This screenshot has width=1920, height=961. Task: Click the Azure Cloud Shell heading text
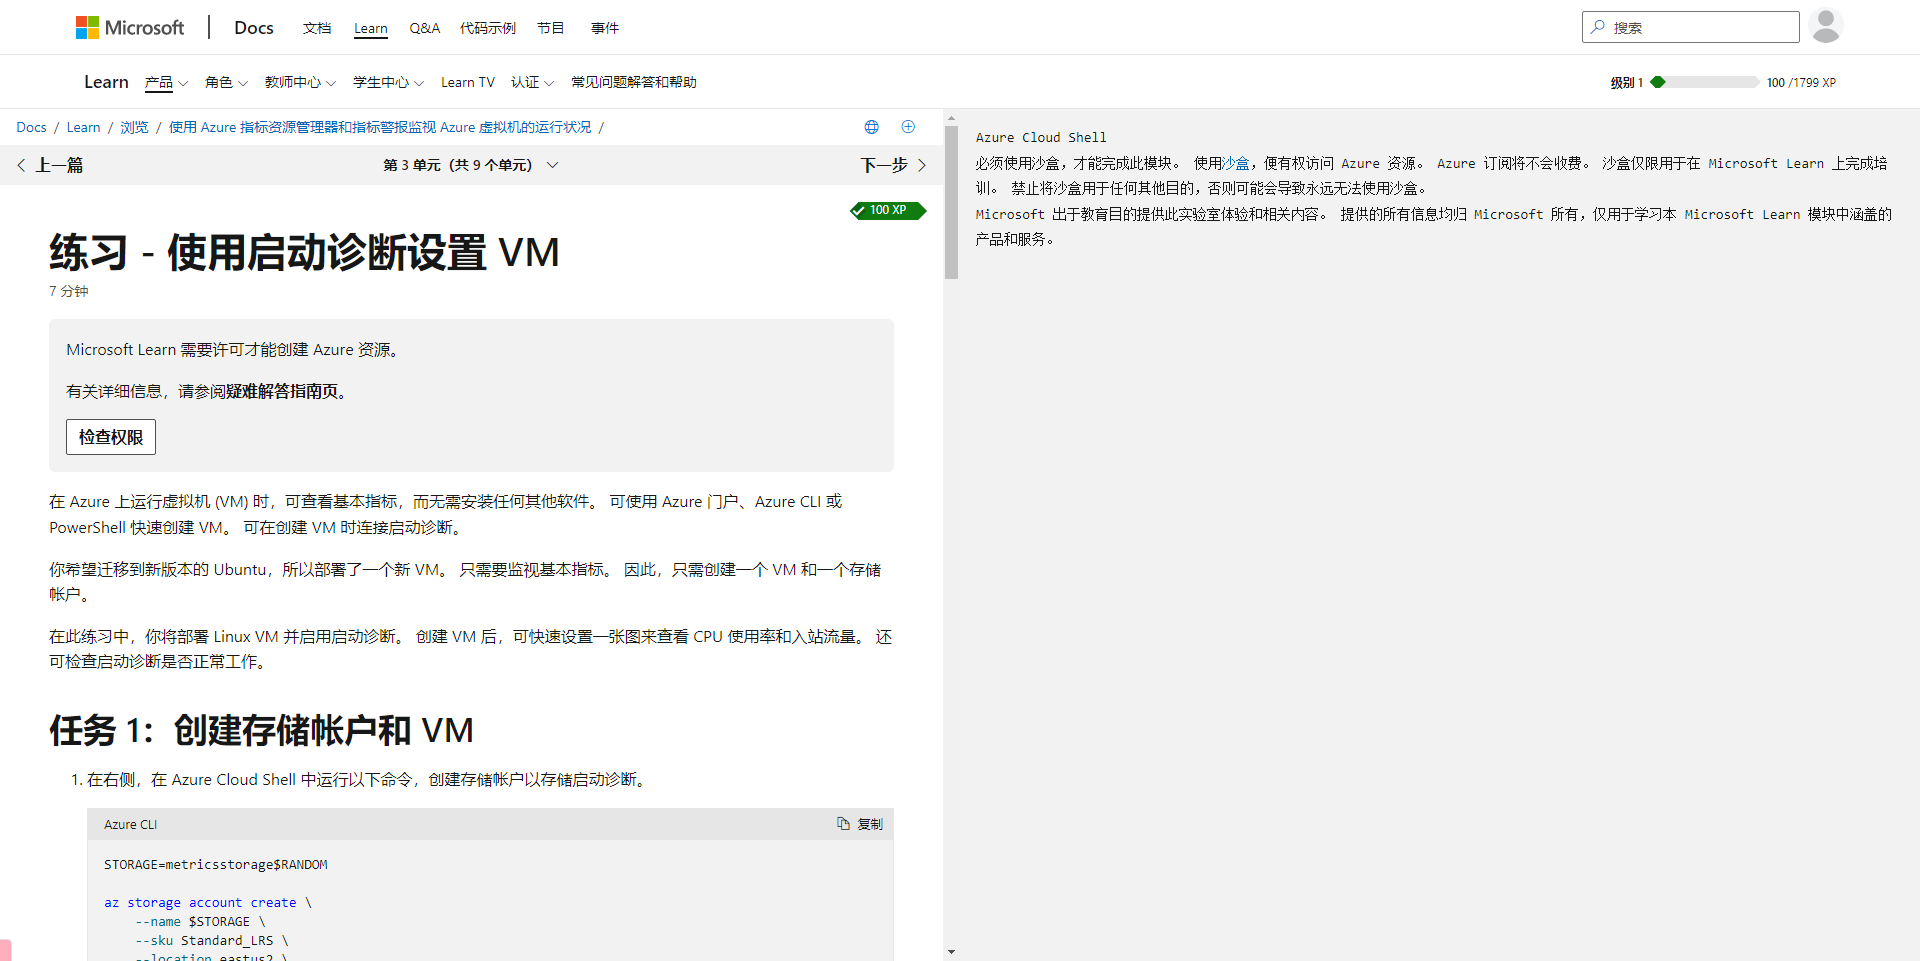[x=1041, y=137]
